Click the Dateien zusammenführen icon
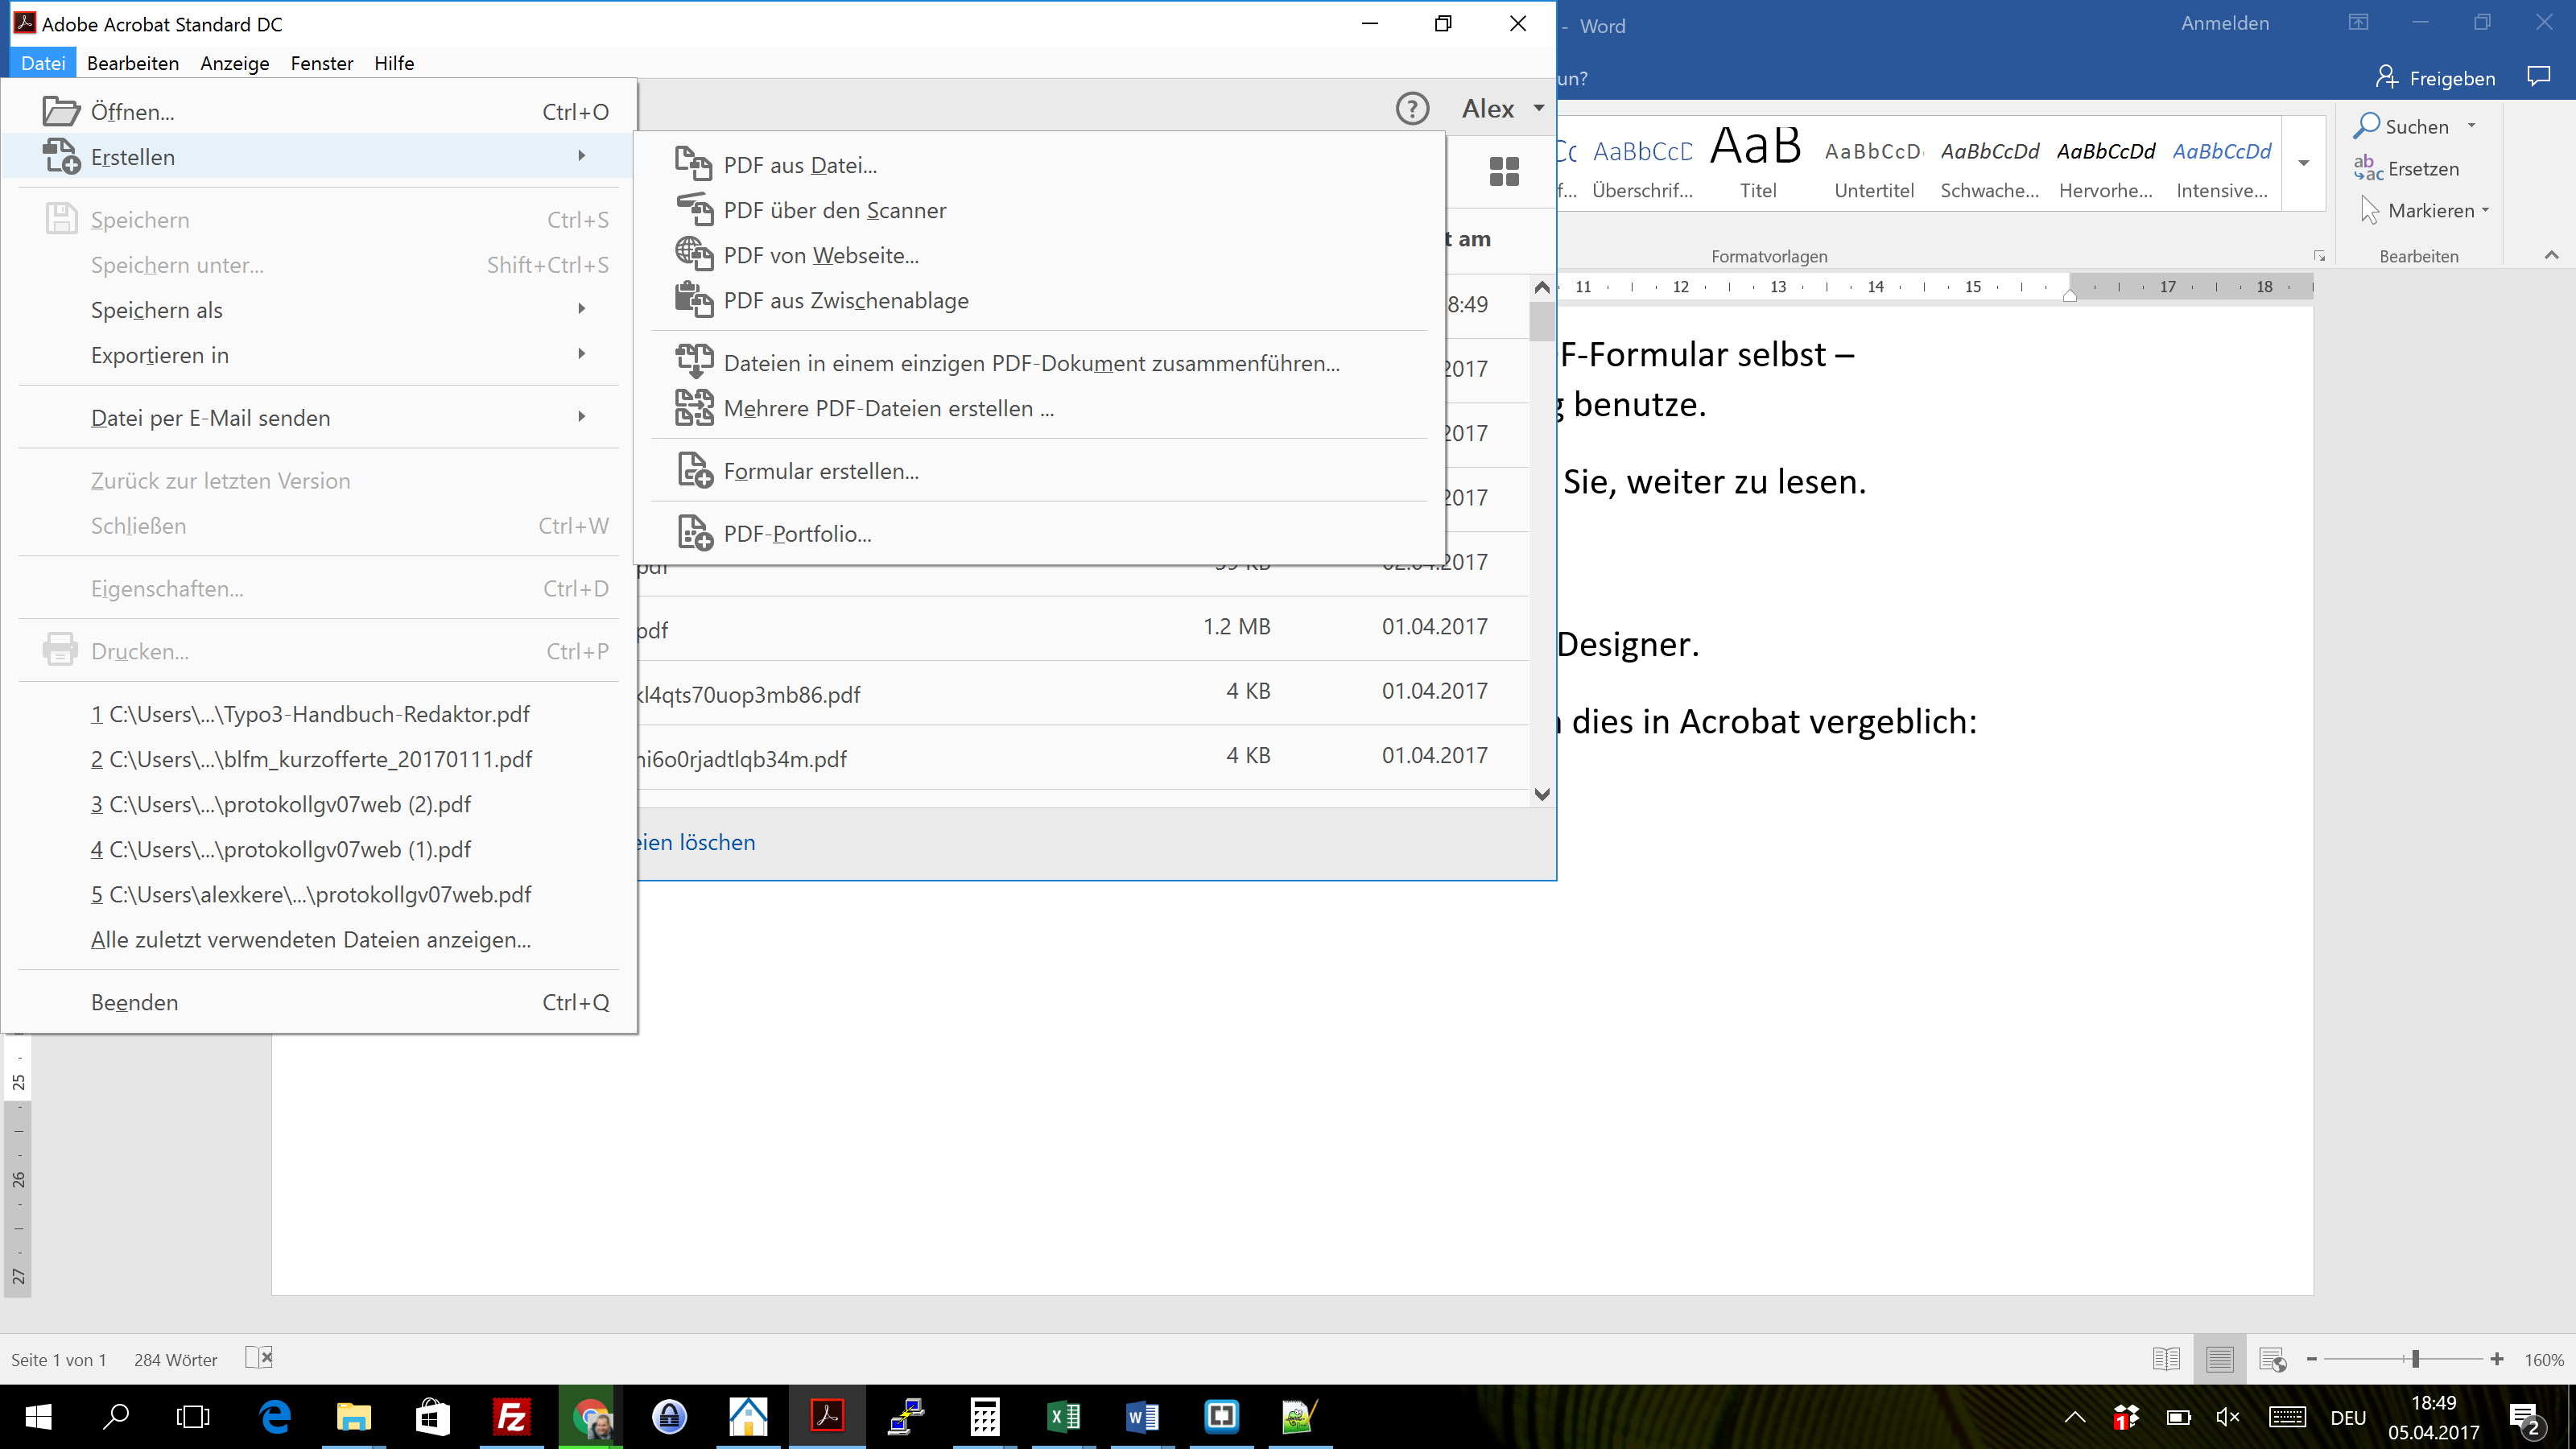 [x=693, y=362]
